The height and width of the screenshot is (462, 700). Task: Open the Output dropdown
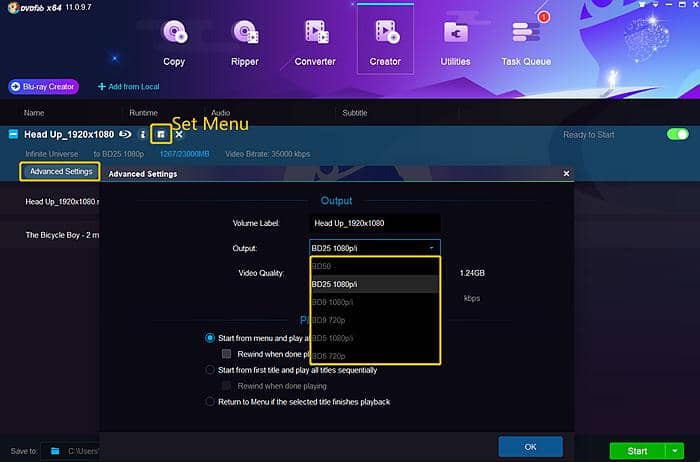(x=375, y=248)
